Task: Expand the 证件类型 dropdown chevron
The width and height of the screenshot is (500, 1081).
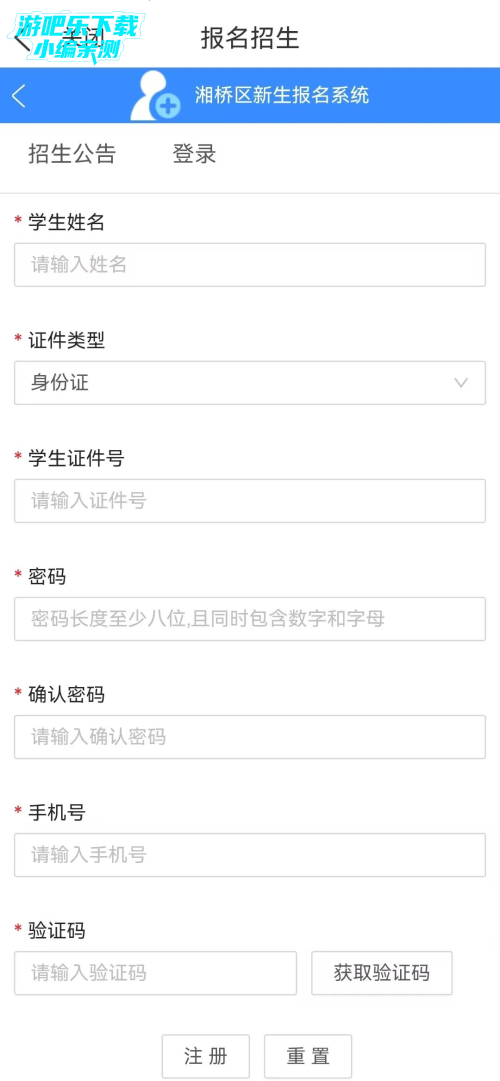Action: coord(461,383)
